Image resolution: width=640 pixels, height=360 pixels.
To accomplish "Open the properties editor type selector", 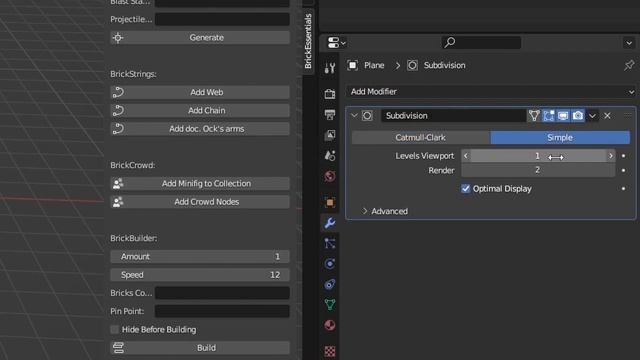I will [x=337, y=42].
